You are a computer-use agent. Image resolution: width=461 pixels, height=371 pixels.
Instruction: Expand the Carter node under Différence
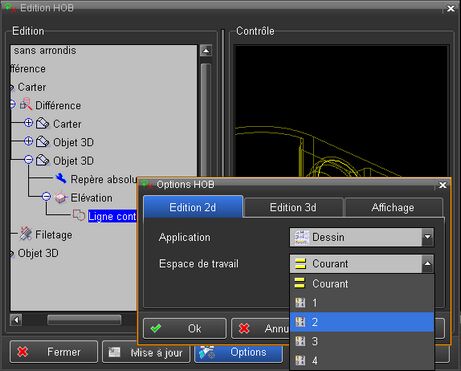[x=28, y=123]
